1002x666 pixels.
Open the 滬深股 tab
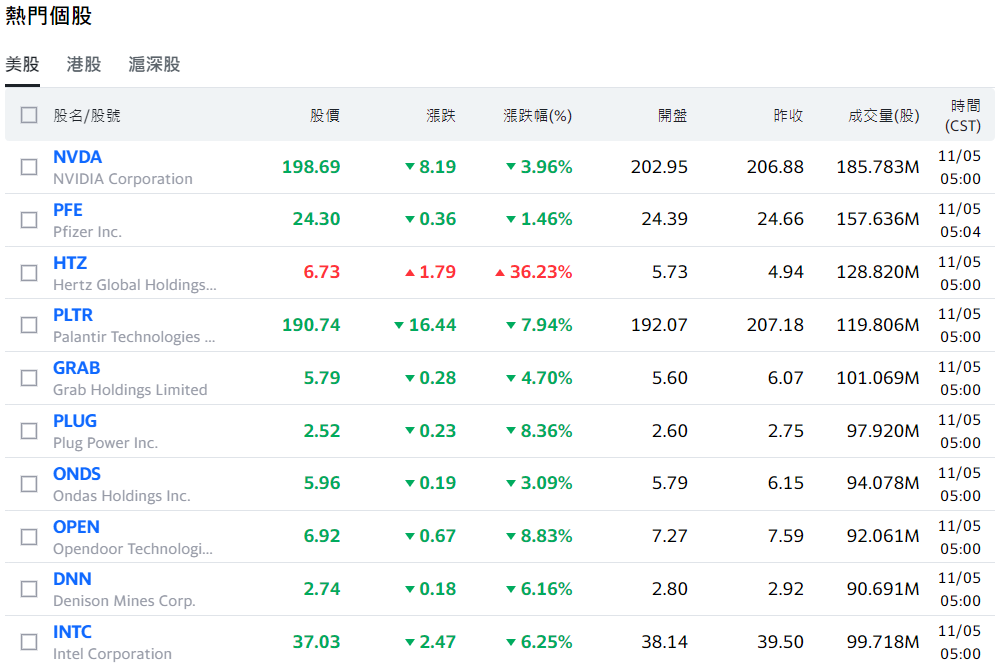coord(154,64)
